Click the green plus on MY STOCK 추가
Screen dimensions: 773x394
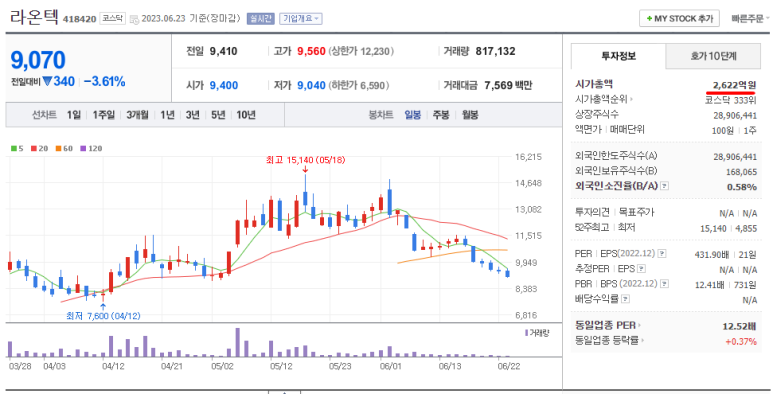coord(649,19)
